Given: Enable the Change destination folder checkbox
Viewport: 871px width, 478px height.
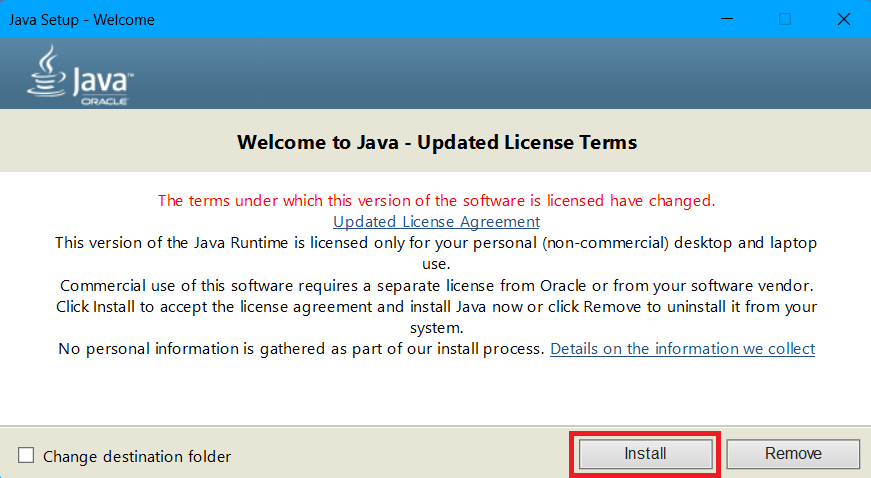Looking at the screenshot, I should [x=26, y=456].
